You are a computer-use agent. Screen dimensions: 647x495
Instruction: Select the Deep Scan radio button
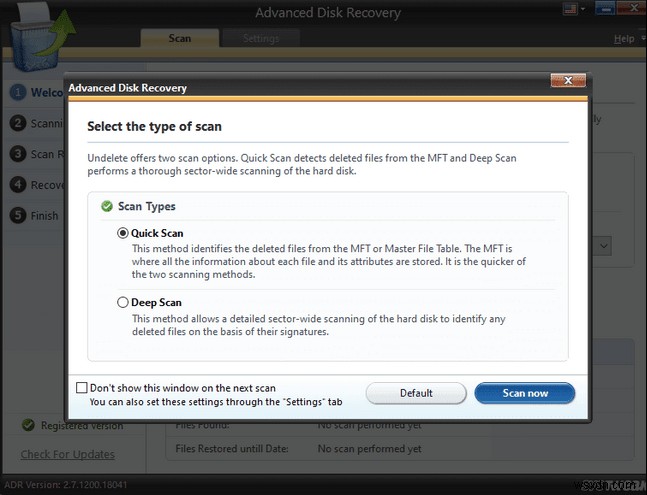[123, 302]
